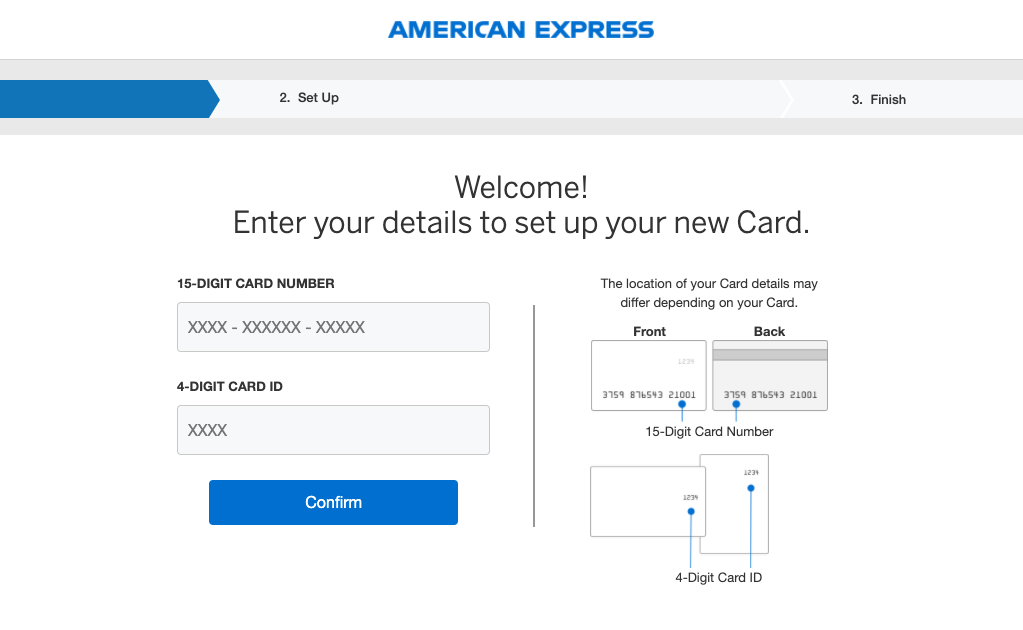Click the 15-Digit Card Number caption below the cards
The height and width of the screenshot is (630, 1023).
click(709, 431)
